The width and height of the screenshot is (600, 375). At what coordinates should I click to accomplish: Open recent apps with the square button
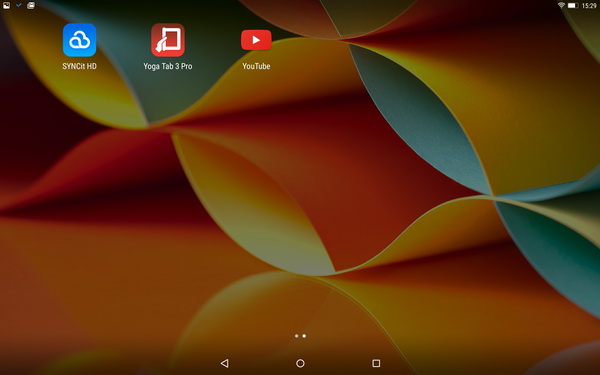tap(376, 363)
